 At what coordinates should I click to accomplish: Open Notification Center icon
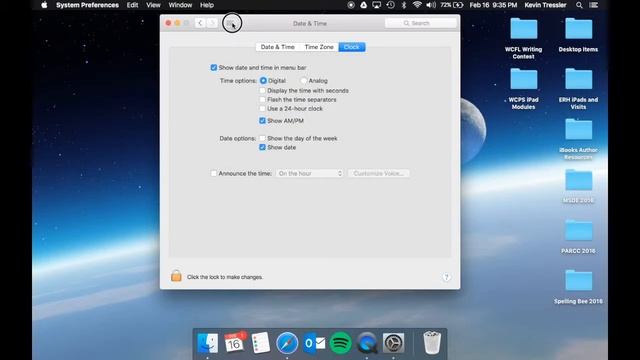click(594, 5)
